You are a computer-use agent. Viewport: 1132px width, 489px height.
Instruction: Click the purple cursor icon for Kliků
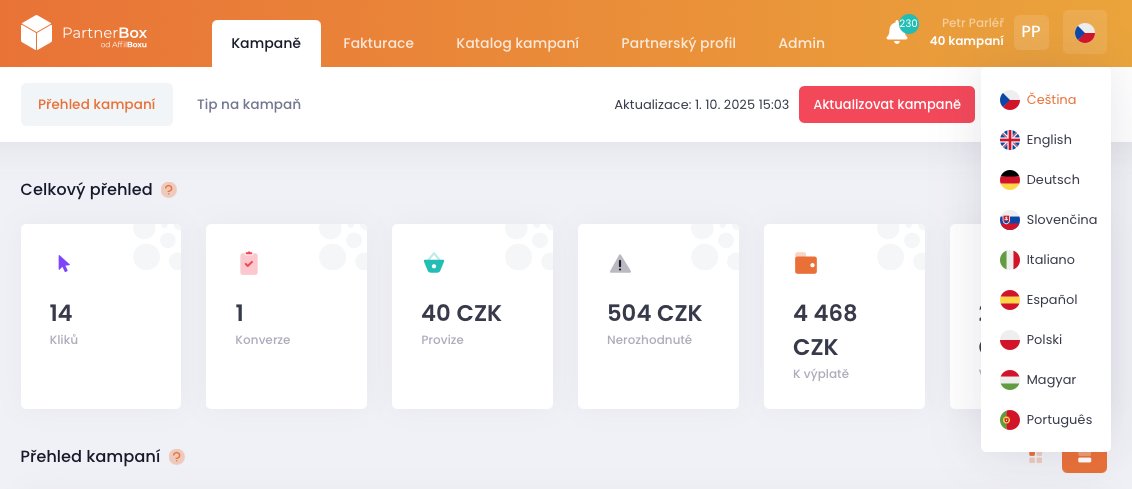coord(64,264)
